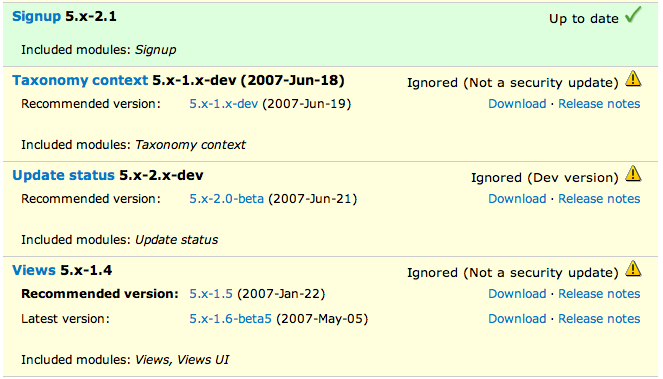Download Views latest version 5.x-1.6-beta5

[x=518, y=319]
